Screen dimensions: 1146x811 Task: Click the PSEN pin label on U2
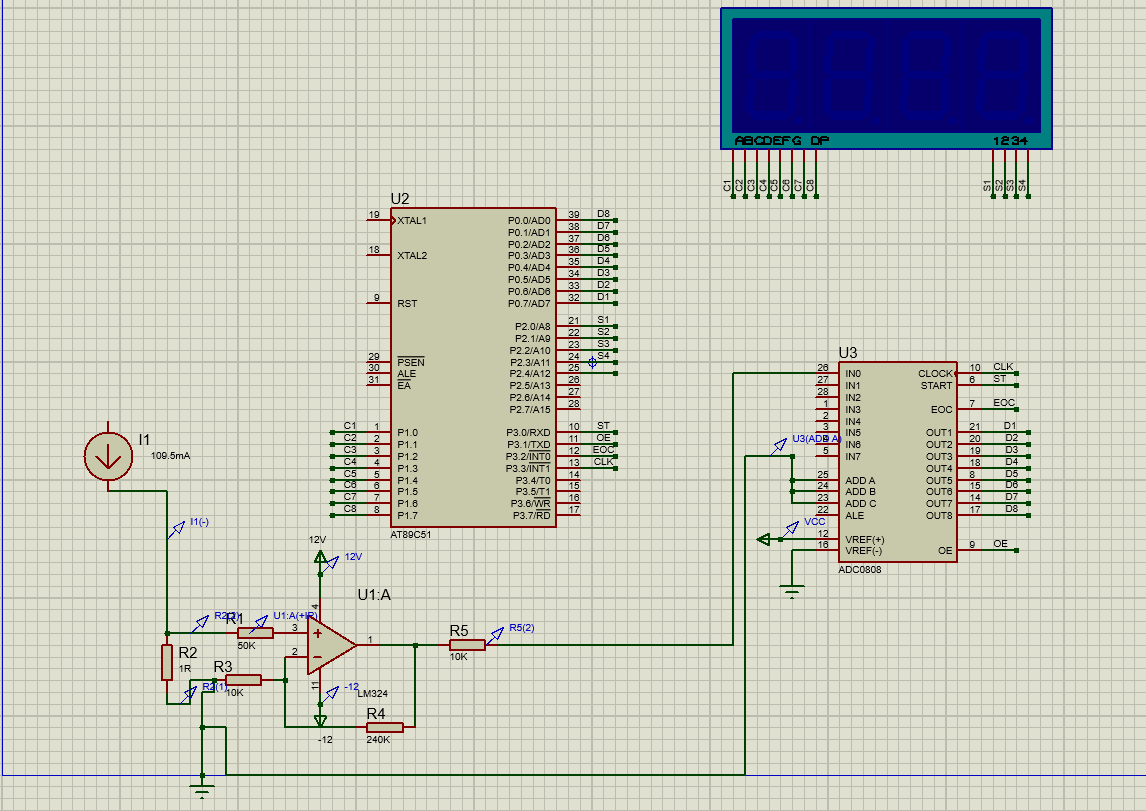coord(411,362)
